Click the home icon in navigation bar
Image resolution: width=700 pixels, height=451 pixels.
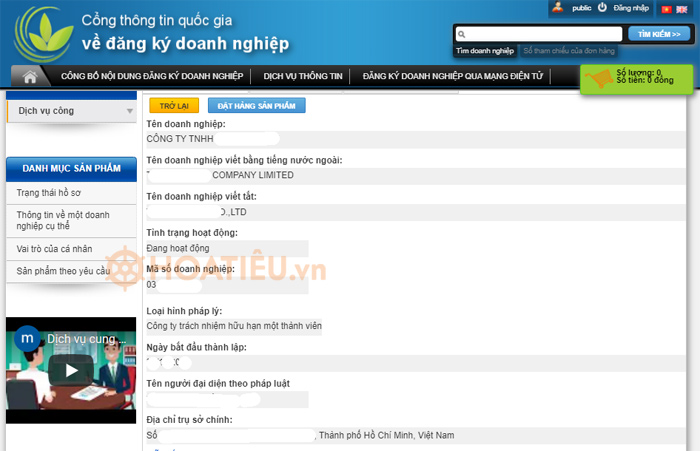[30, 76]
